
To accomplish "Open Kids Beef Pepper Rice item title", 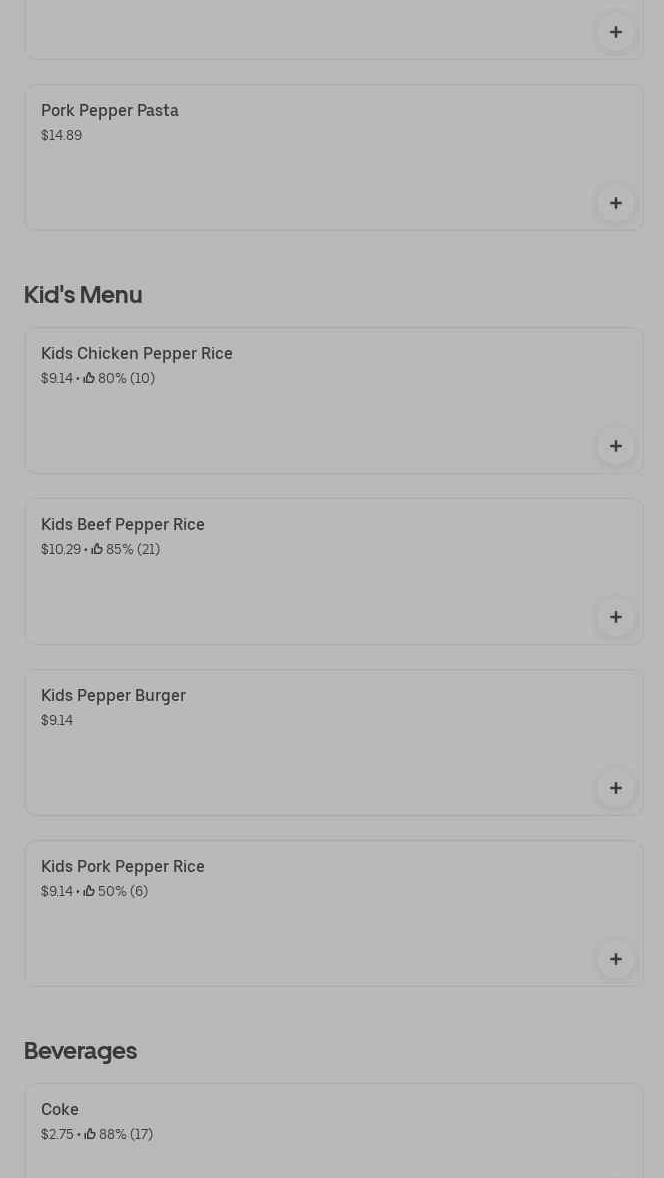I will pyautogui.click(x=122, y=524).
